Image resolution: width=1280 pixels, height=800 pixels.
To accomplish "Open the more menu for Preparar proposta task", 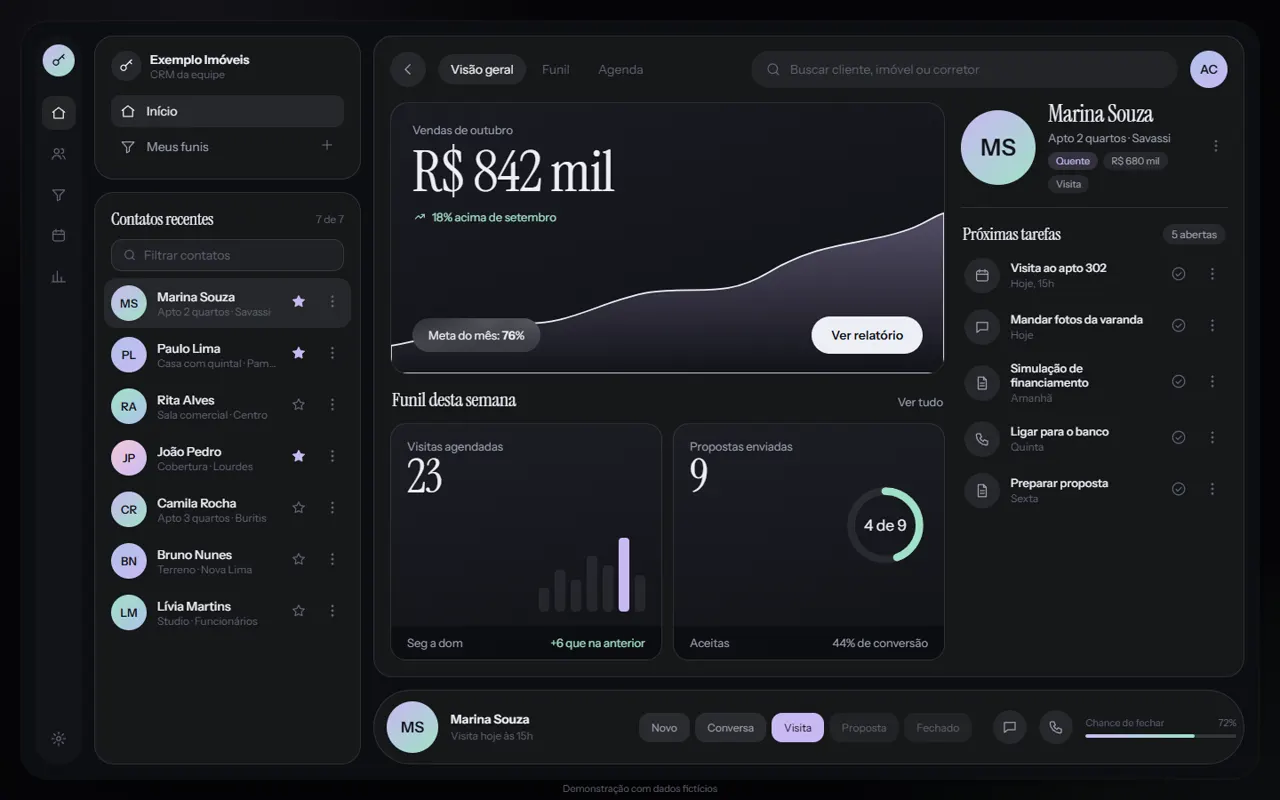I will (1213, 489).
